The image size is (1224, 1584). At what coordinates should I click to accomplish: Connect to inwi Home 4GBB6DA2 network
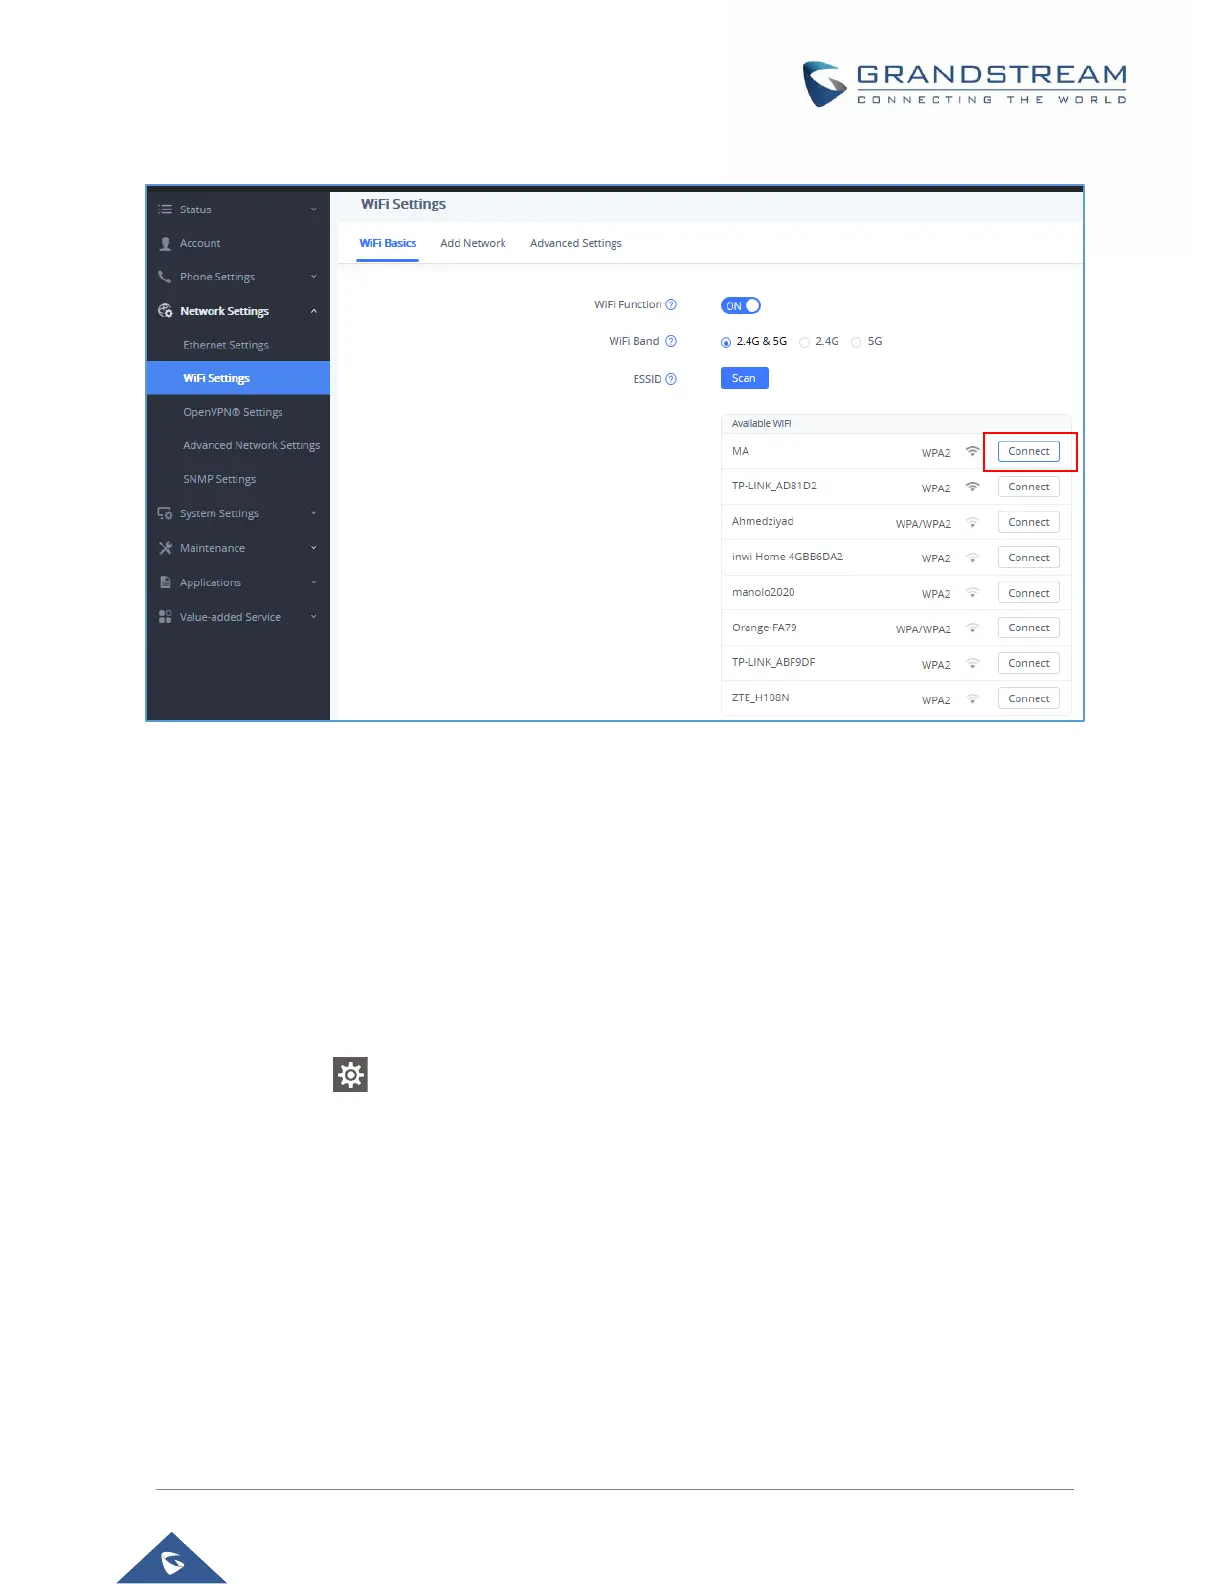(1029, 558)
